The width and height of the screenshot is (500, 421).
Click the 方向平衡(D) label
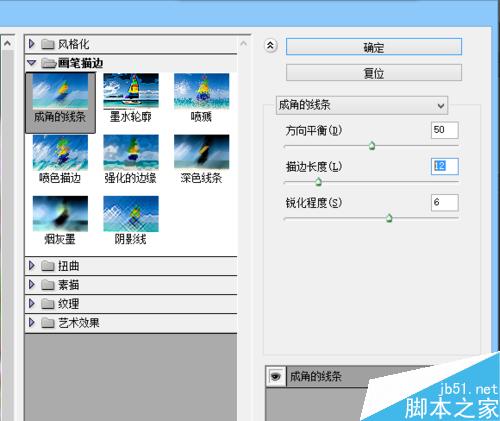[x=314, y=130]
